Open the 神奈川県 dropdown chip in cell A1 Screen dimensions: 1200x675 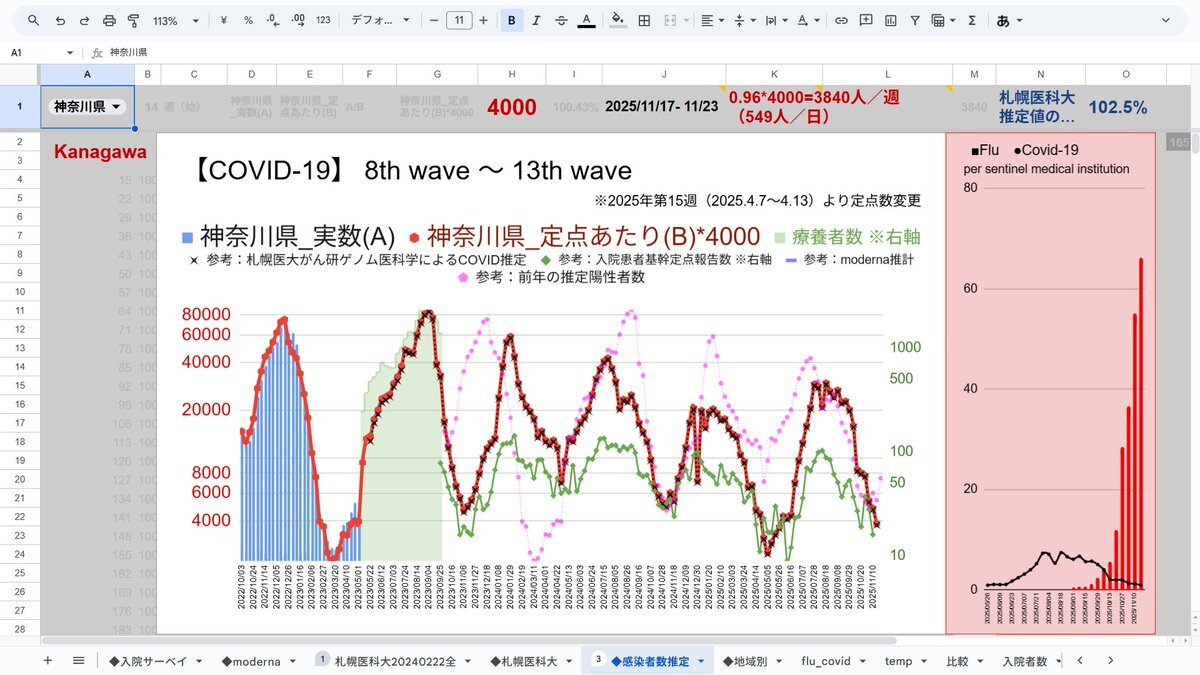coord(87,107)
